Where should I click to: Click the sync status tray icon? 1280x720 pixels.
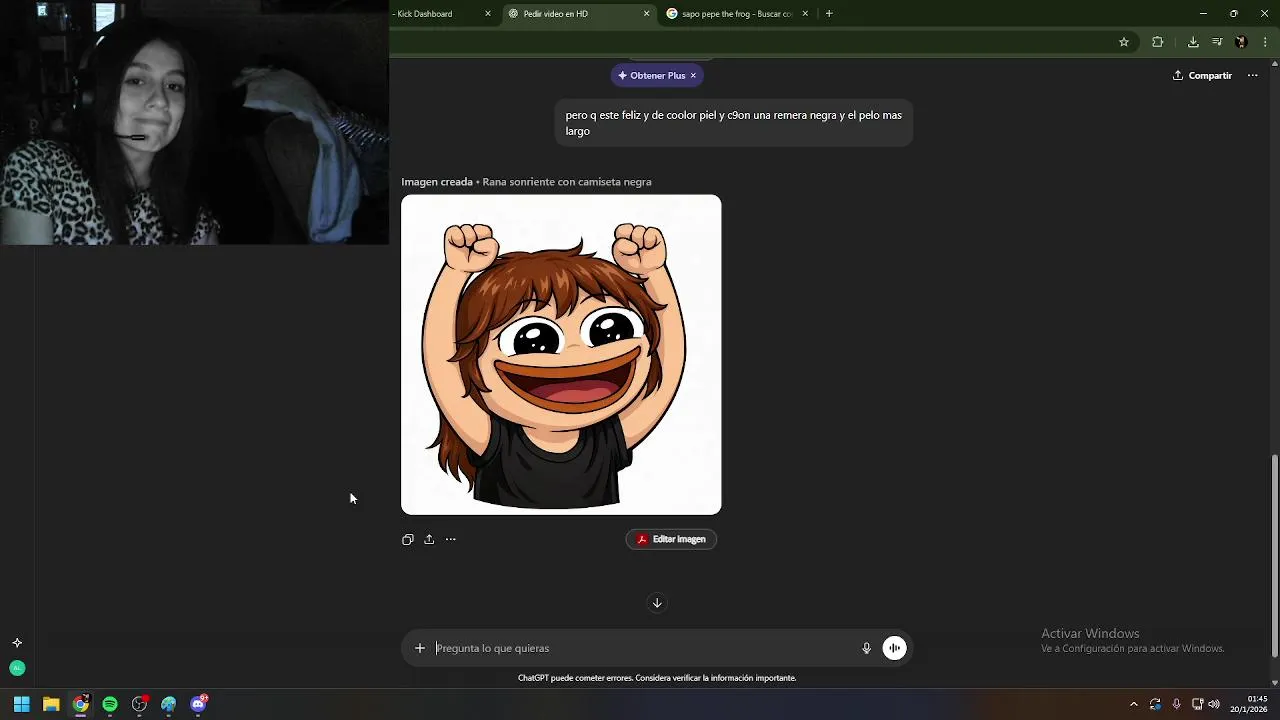tap(1155, 704)
